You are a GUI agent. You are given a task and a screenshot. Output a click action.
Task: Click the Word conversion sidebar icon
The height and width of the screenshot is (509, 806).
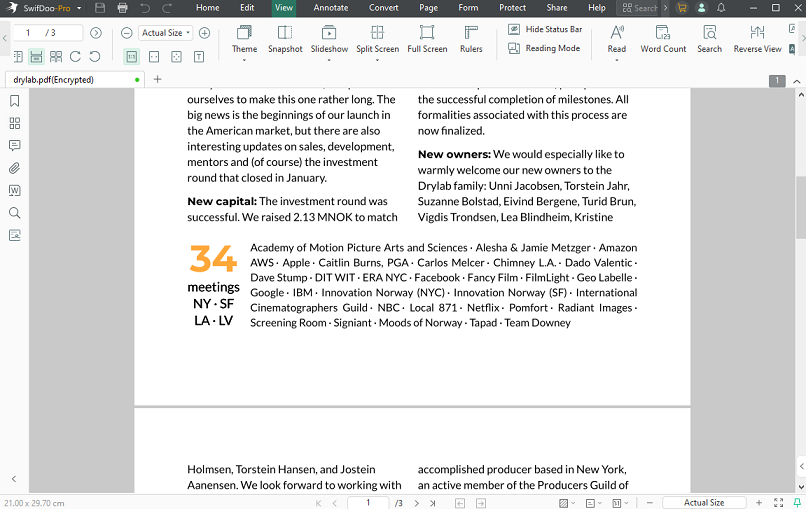[14, 191]
